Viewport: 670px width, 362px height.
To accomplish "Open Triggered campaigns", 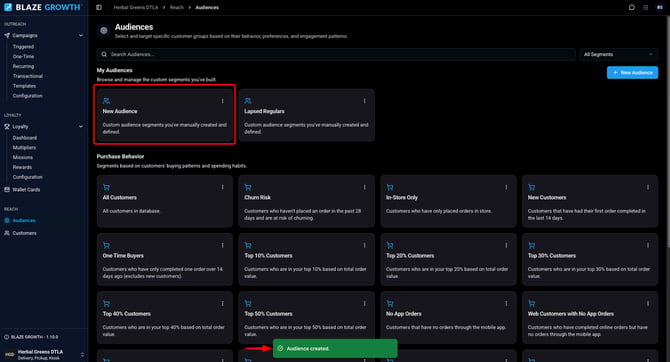I will (23, 47).
